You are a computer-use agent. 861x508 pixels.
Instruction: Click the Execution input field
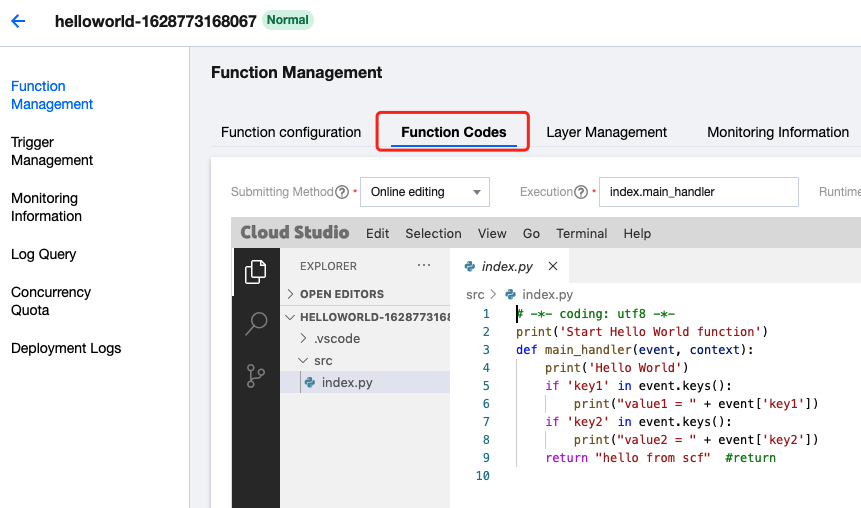point(698,192)
